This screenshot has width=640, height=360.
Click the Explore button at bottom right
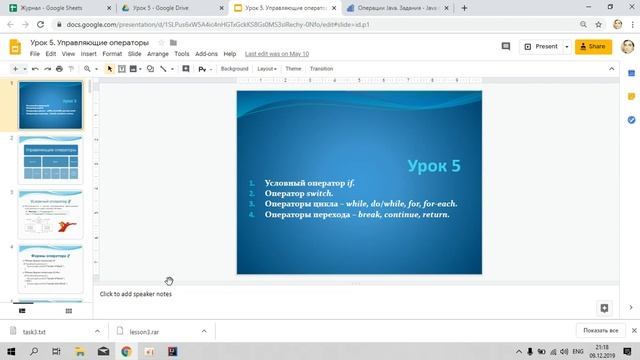pos(604,308)
